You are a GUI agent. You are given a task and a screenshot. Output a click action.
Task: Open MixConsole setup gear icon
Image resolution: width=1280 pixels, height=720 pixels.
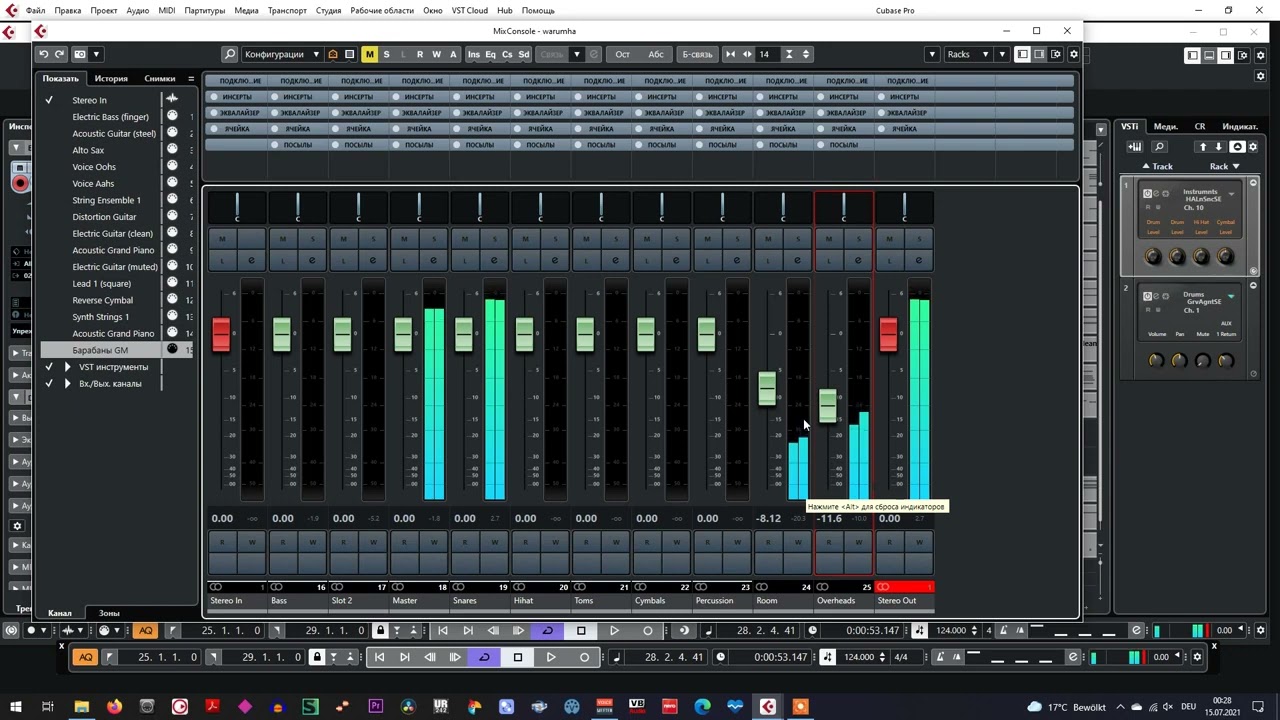coord(1073,54)
